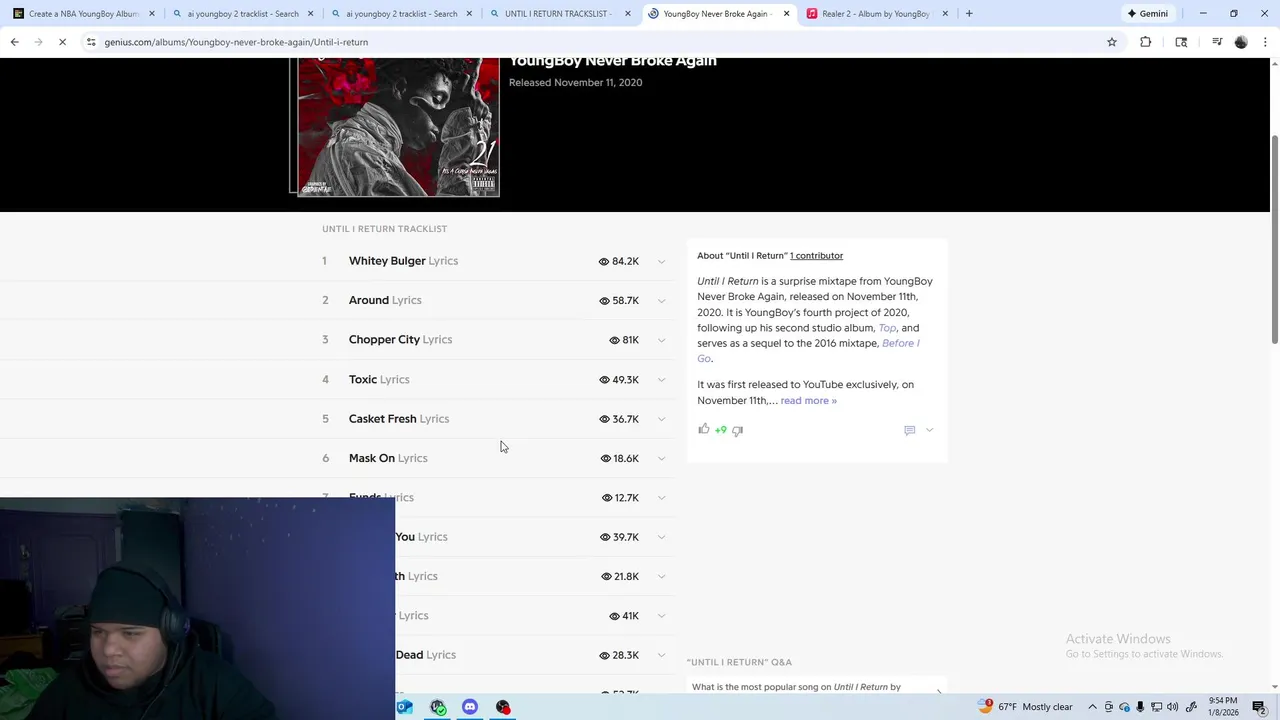Click the 41K view count
Viewport: 1280px width, 720px height.
click(624, 616)
